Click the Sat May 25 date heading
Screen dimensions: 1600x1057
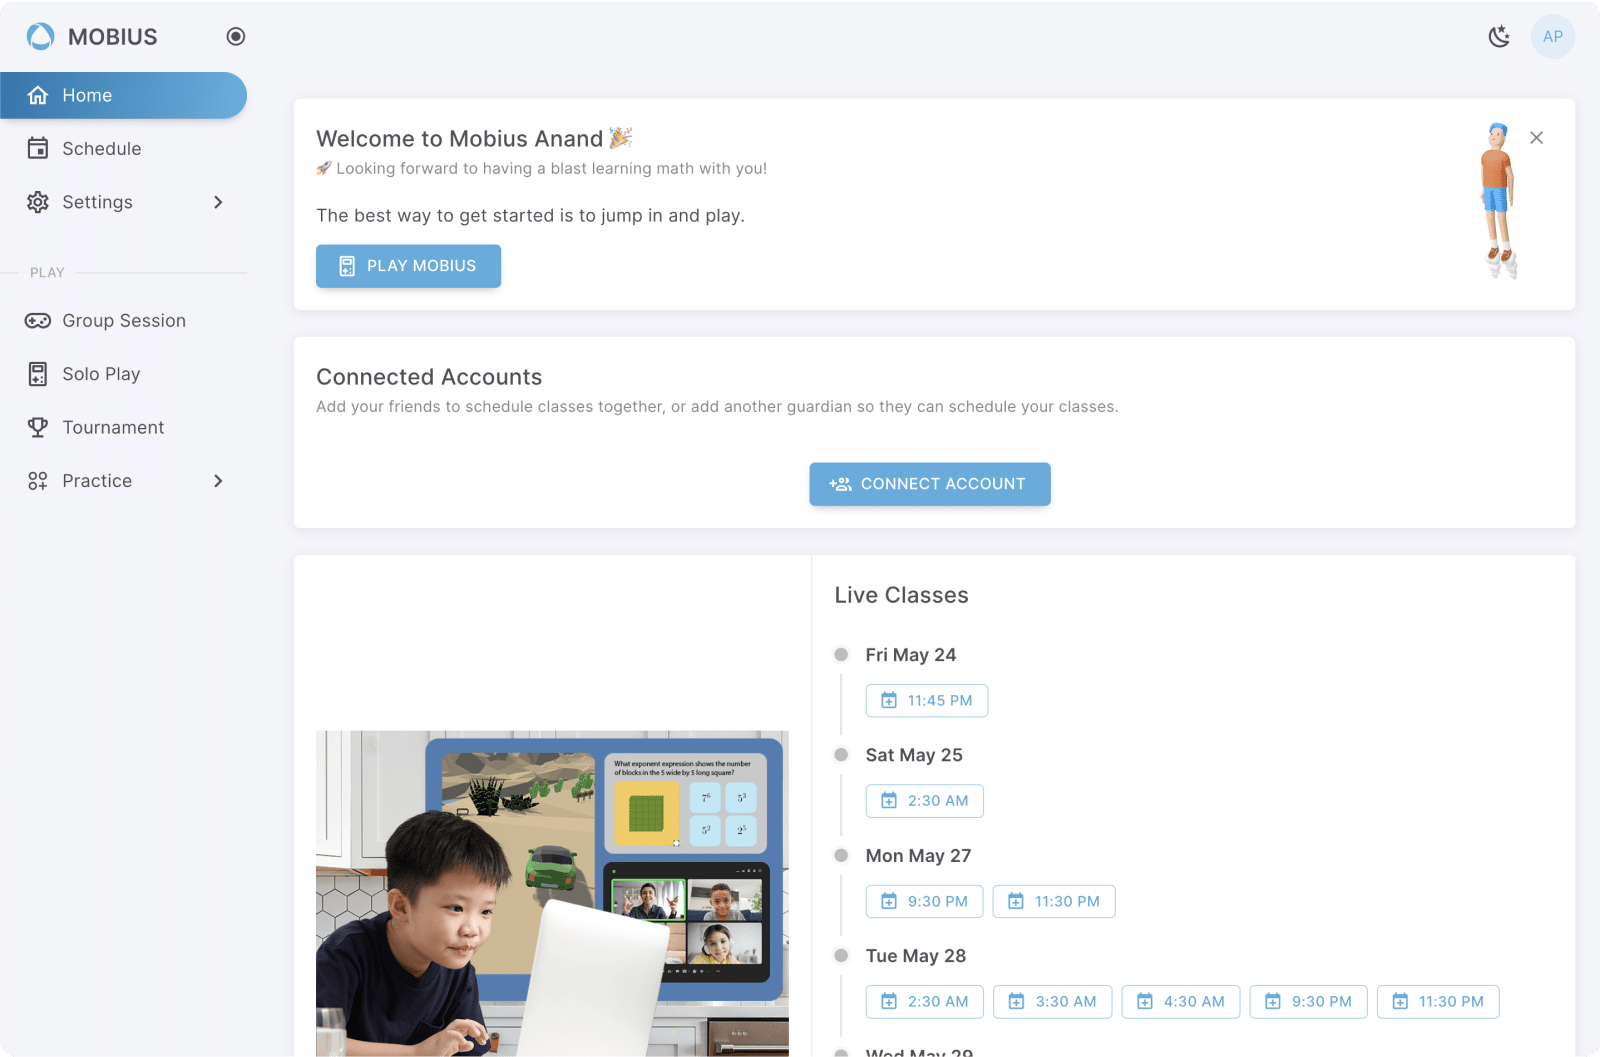click(x=914, y=755)
